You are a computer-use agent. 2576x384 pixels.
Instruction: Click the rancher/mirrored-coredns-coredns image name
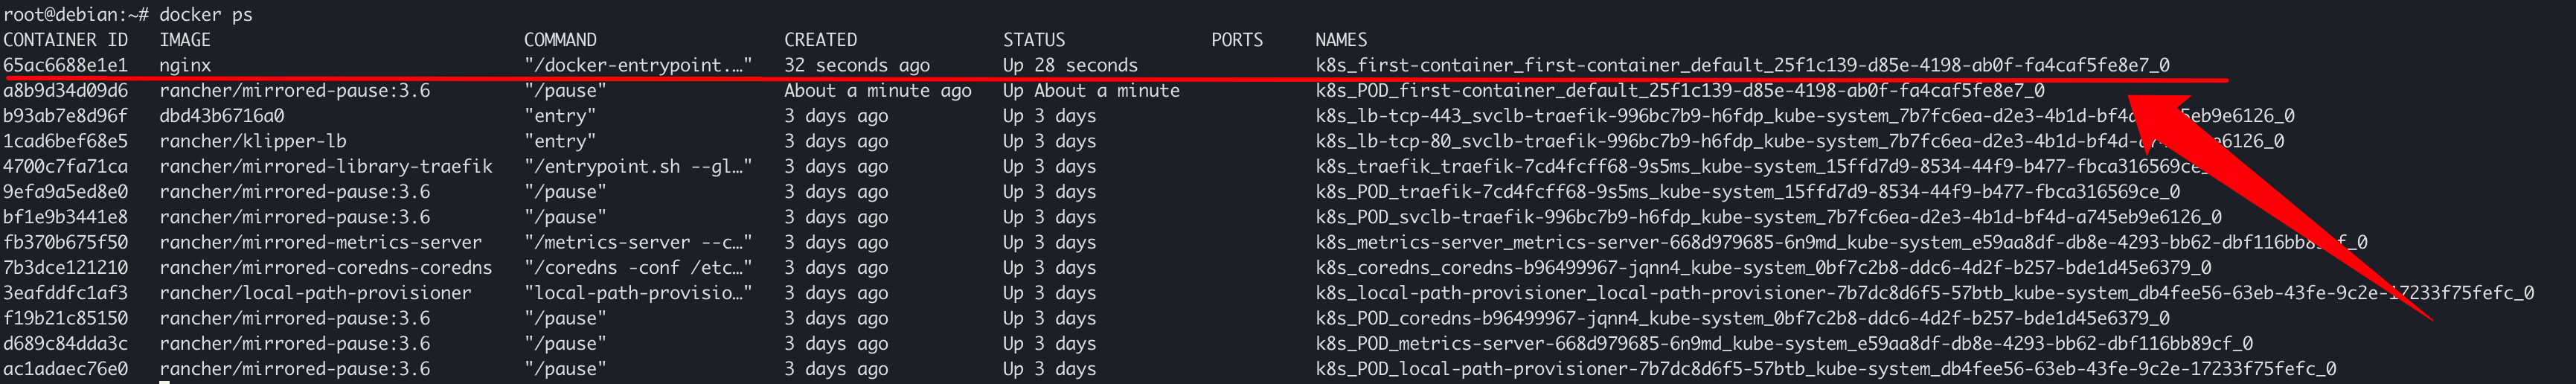click(325, 267)
